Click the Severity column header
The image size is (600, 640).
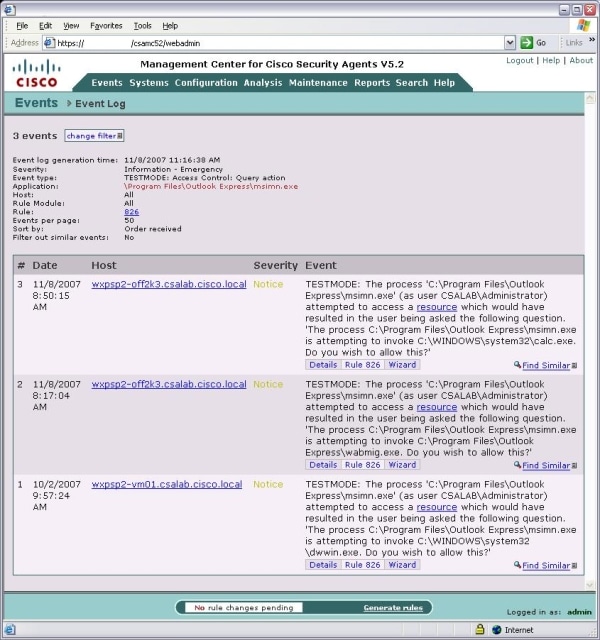click(x=276, y=265)
